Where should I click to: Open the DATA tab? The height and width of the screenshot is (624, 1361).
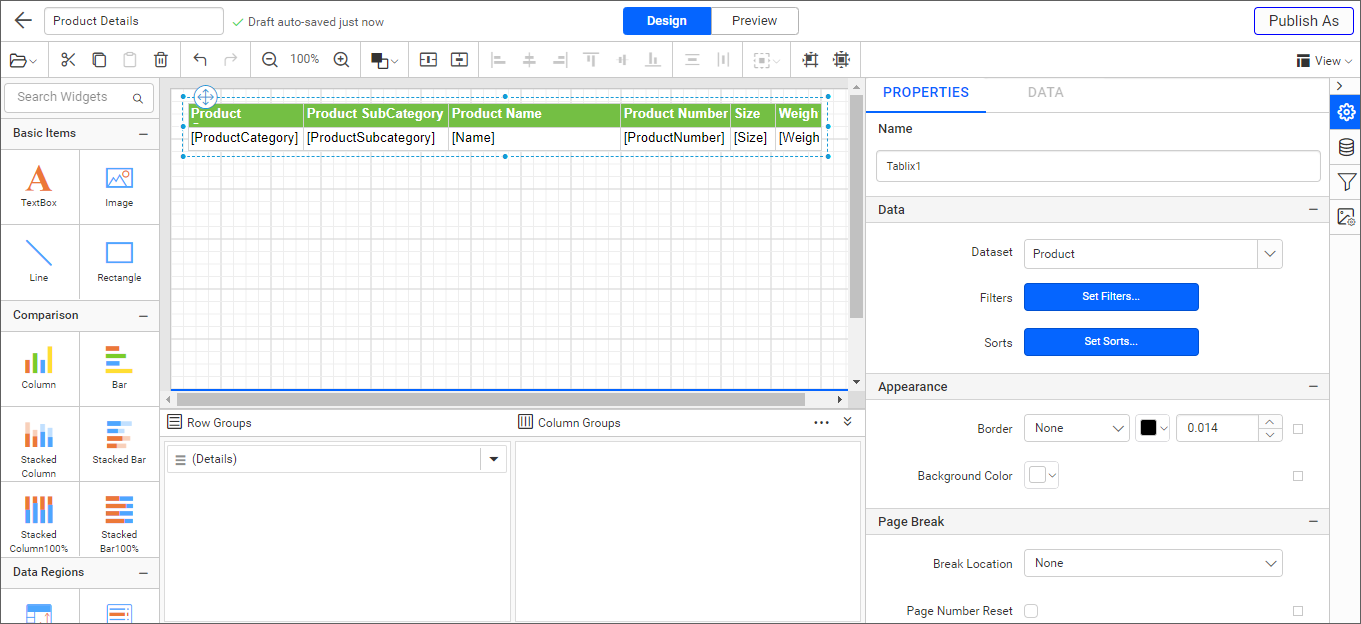(x=1046, y=93)
